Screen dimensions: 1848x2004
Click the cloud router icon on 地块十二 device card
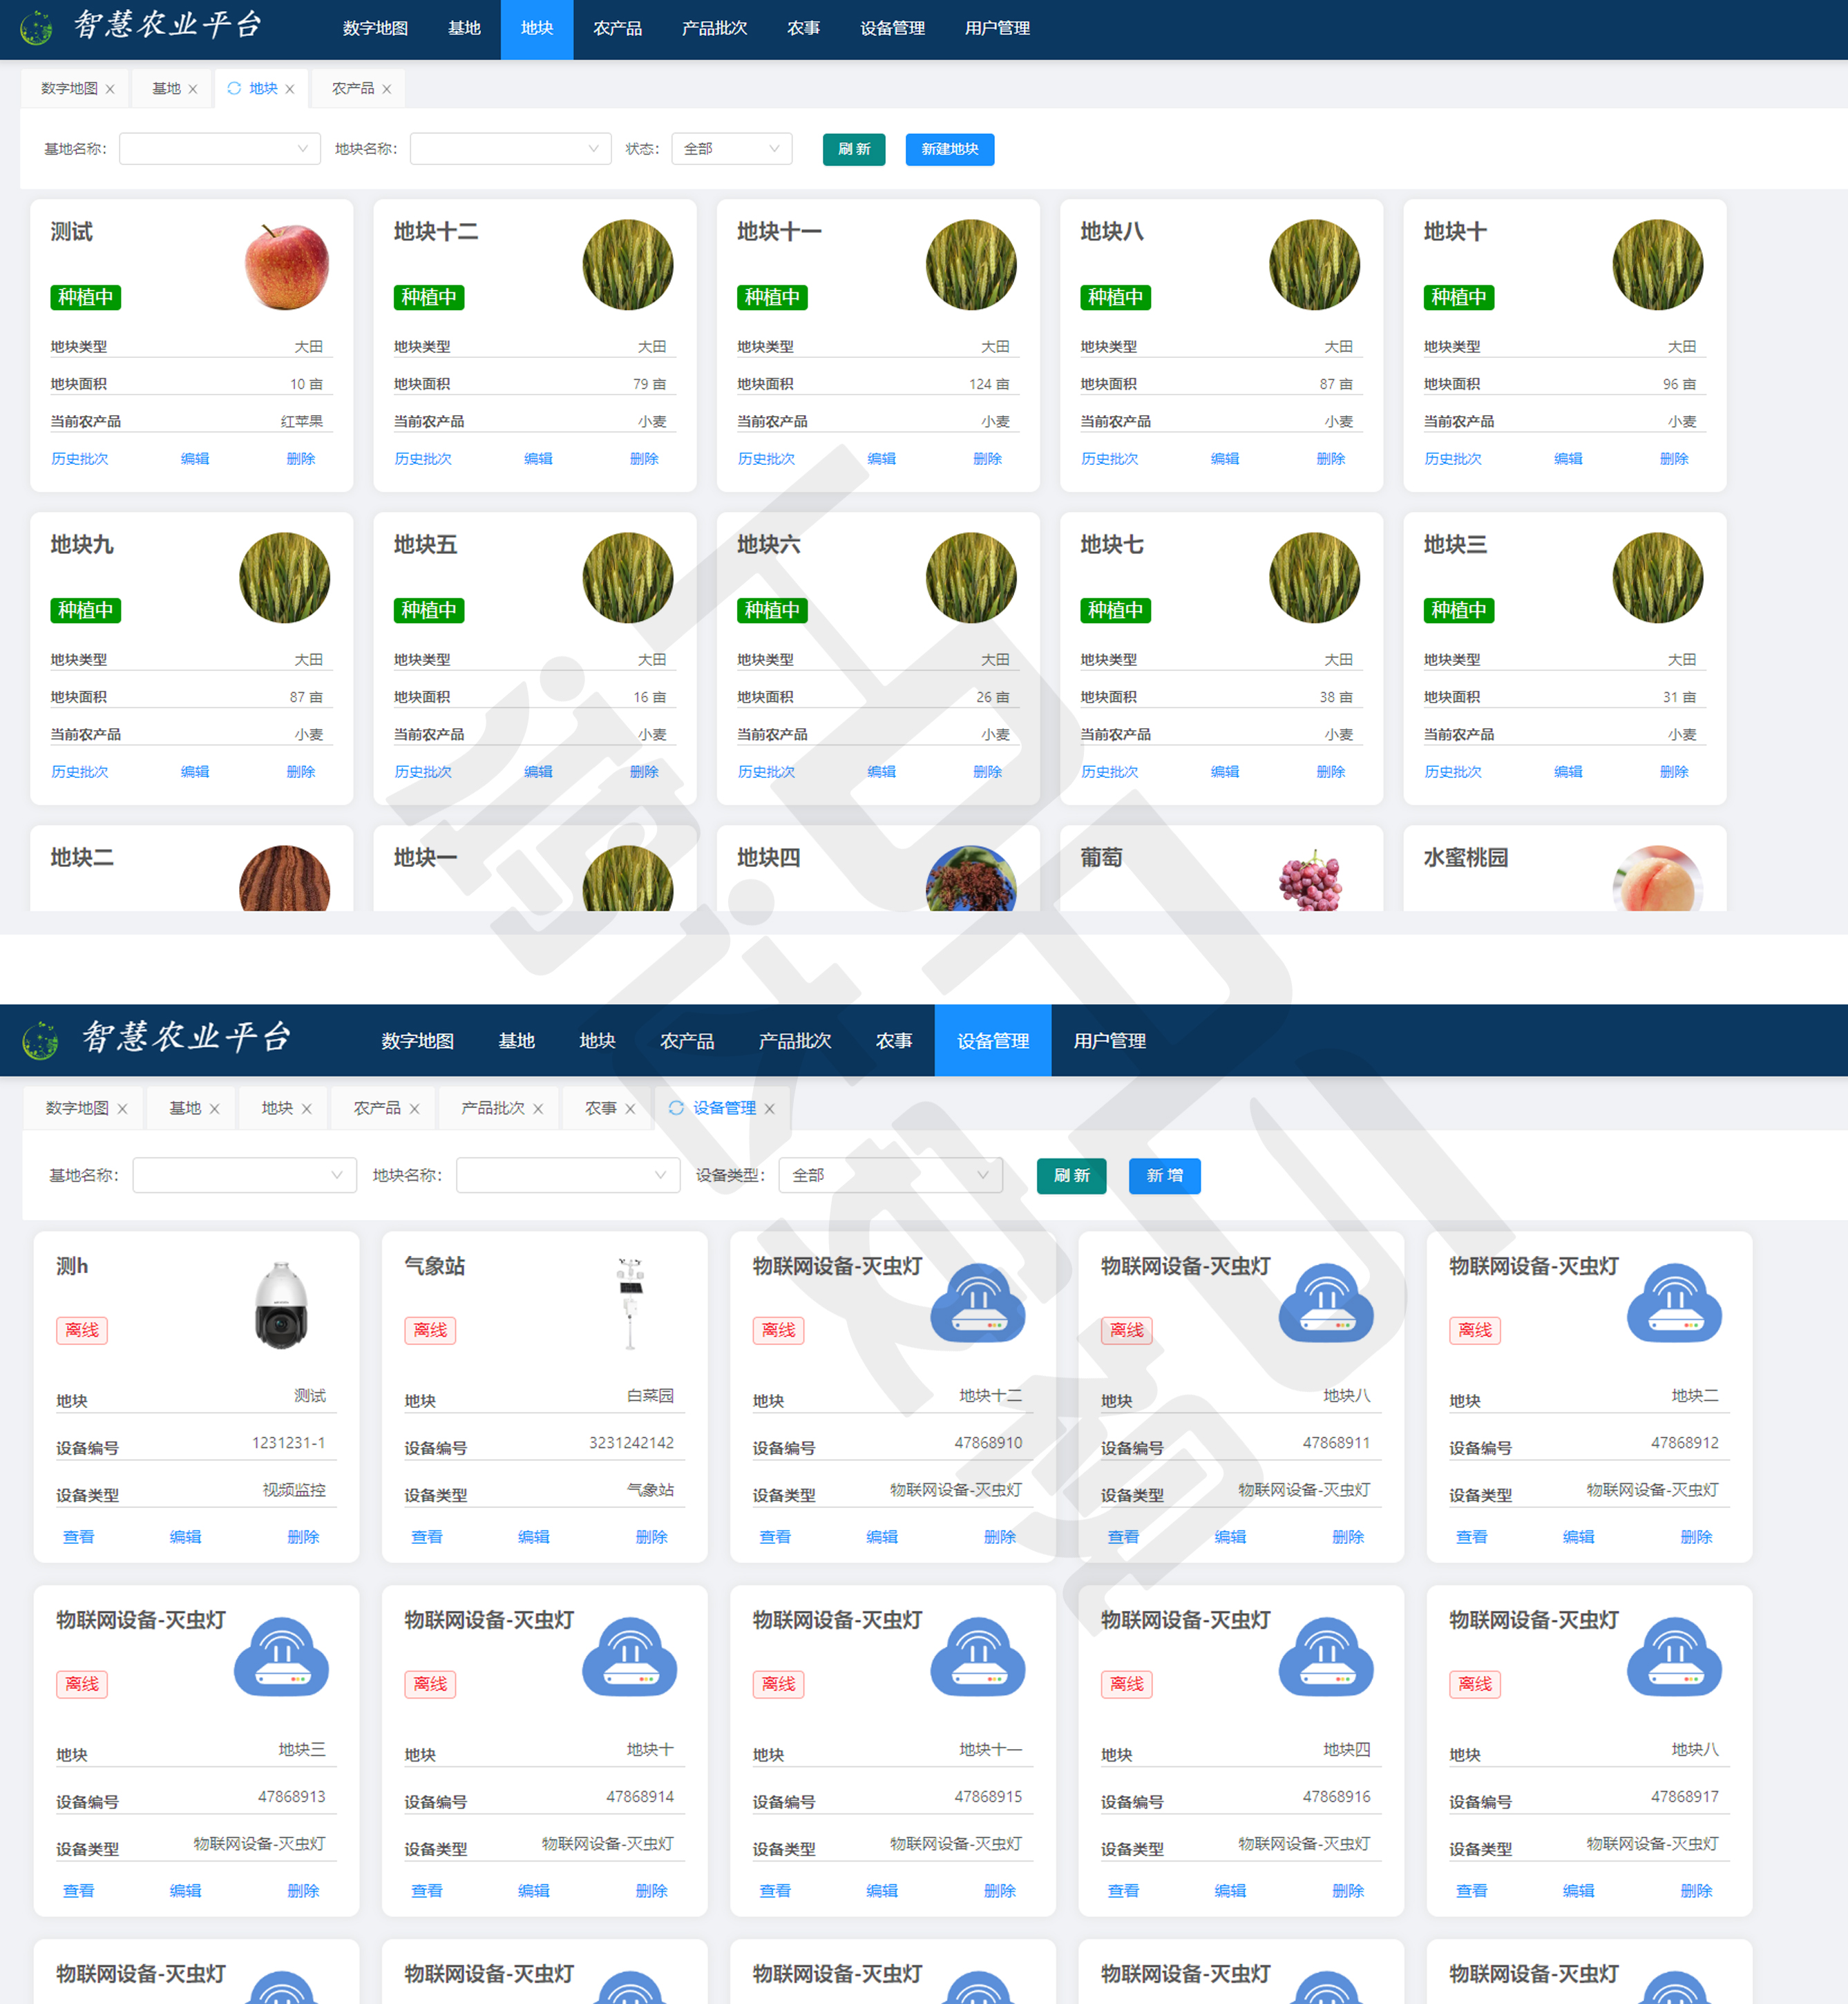click(x=977, y=1303)
